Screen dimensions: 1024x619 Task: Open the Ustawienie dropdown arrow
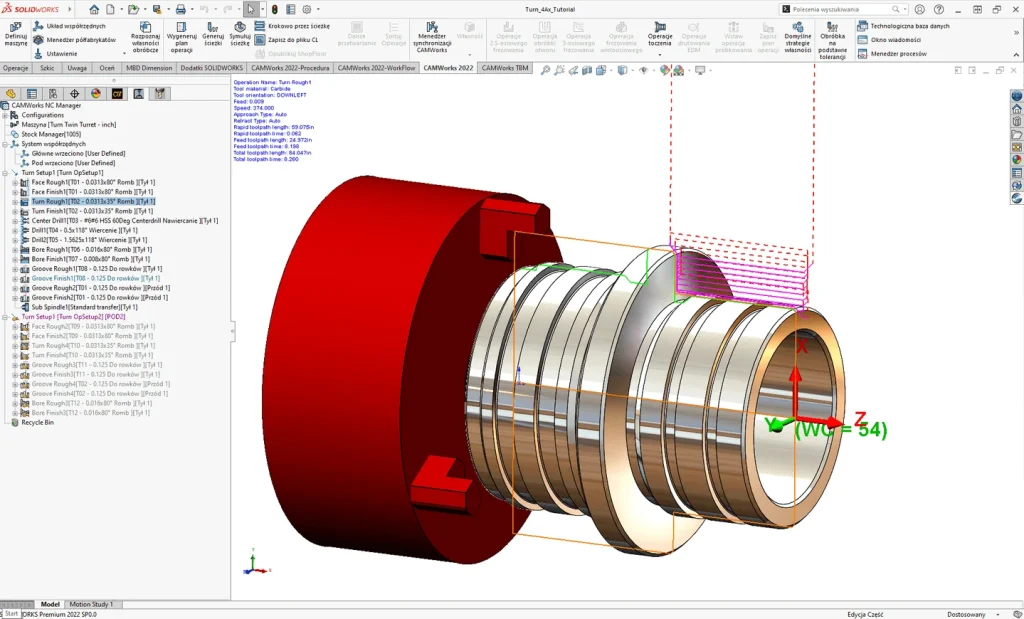[x=124, y=54]
